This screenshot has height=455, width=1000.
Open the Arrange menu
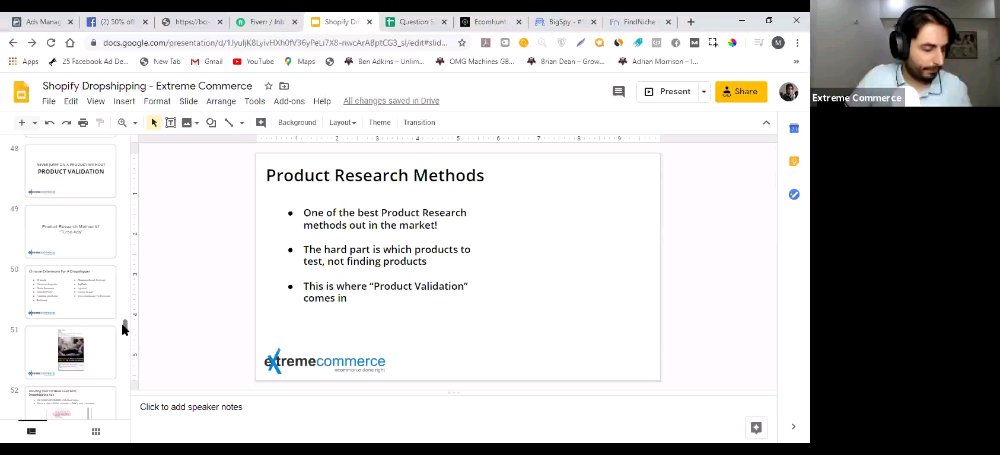point(221,101)
